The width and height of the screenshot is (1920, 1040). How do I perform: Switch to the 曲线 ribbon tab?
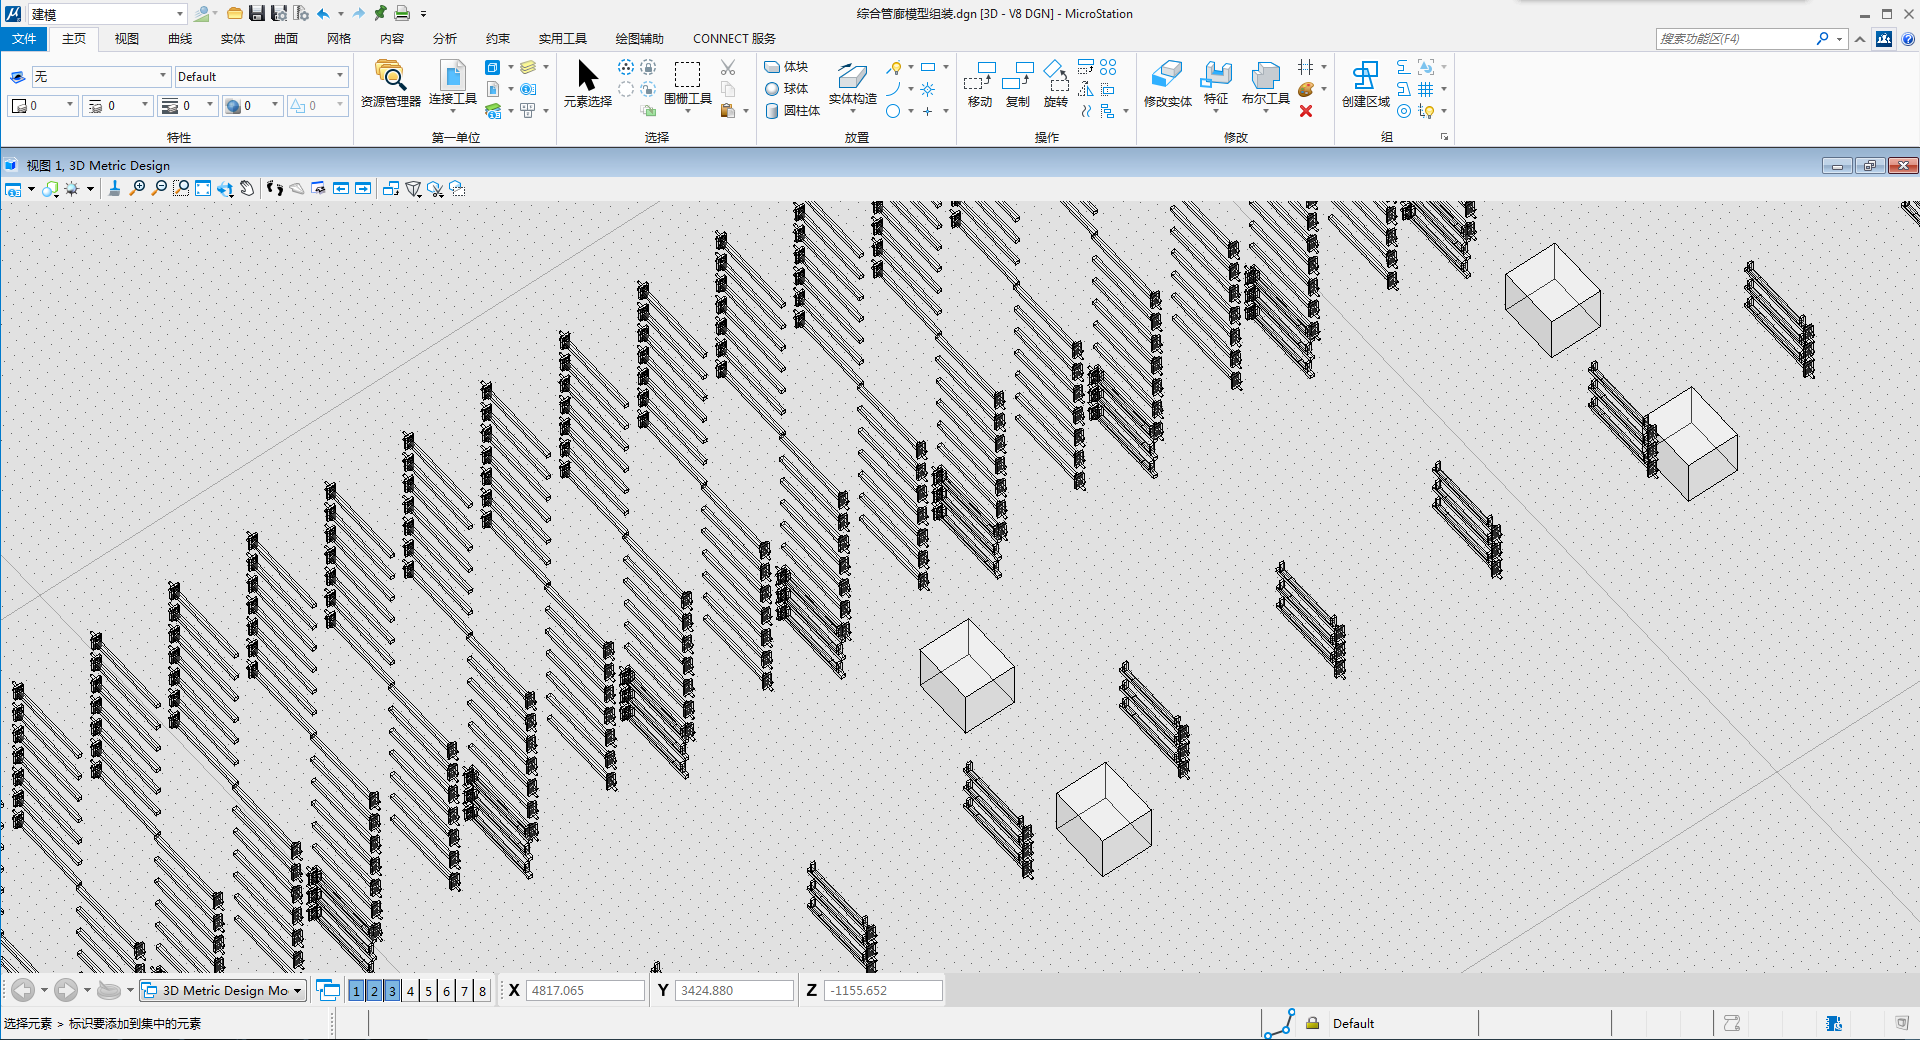coord(180,39)
